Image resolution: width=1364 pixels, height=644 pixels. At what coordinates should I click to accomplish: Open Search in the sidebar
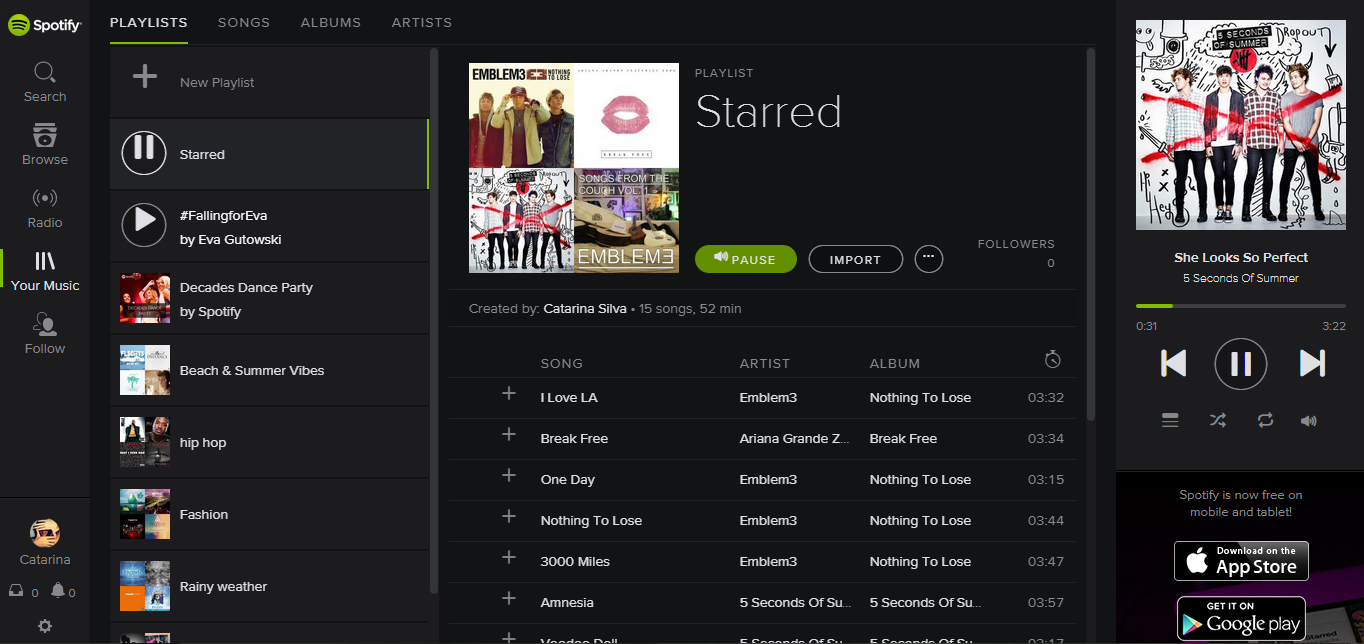pos(45,82)
